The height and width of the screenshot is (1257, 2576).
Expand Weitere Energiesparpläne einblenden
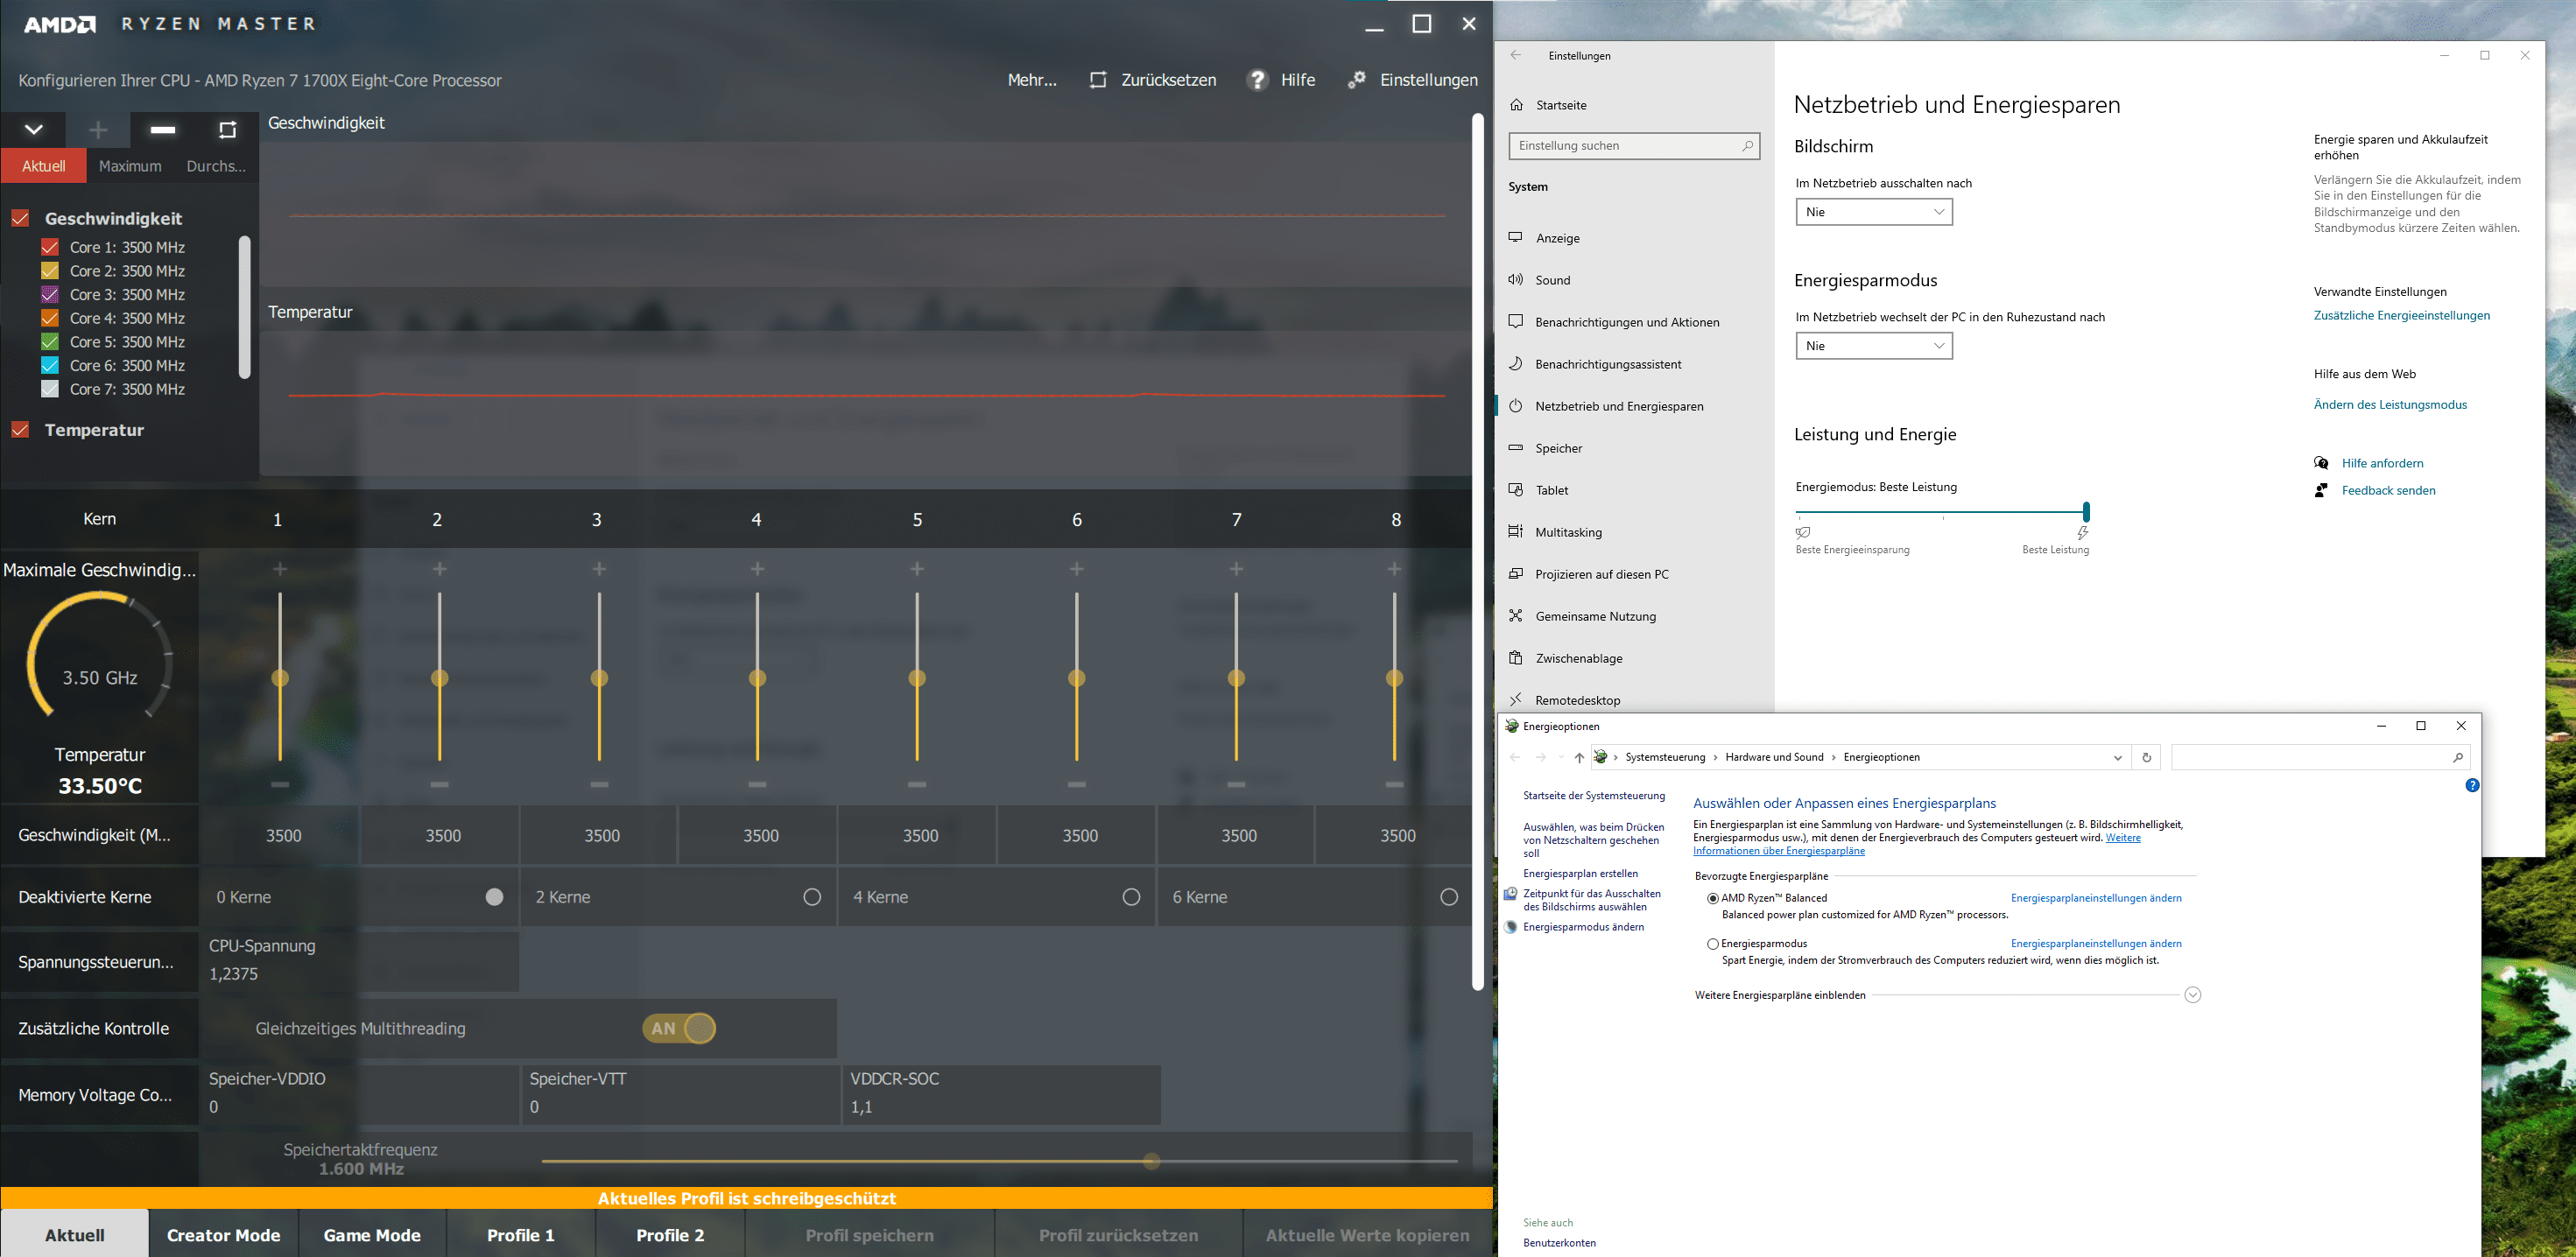point(2193,995)
